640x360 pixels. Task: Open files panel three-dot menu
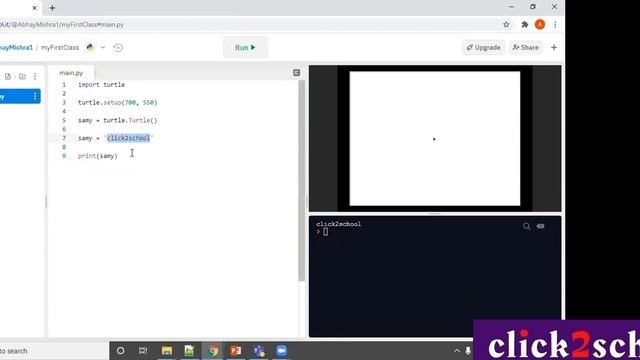coord(35,76)
